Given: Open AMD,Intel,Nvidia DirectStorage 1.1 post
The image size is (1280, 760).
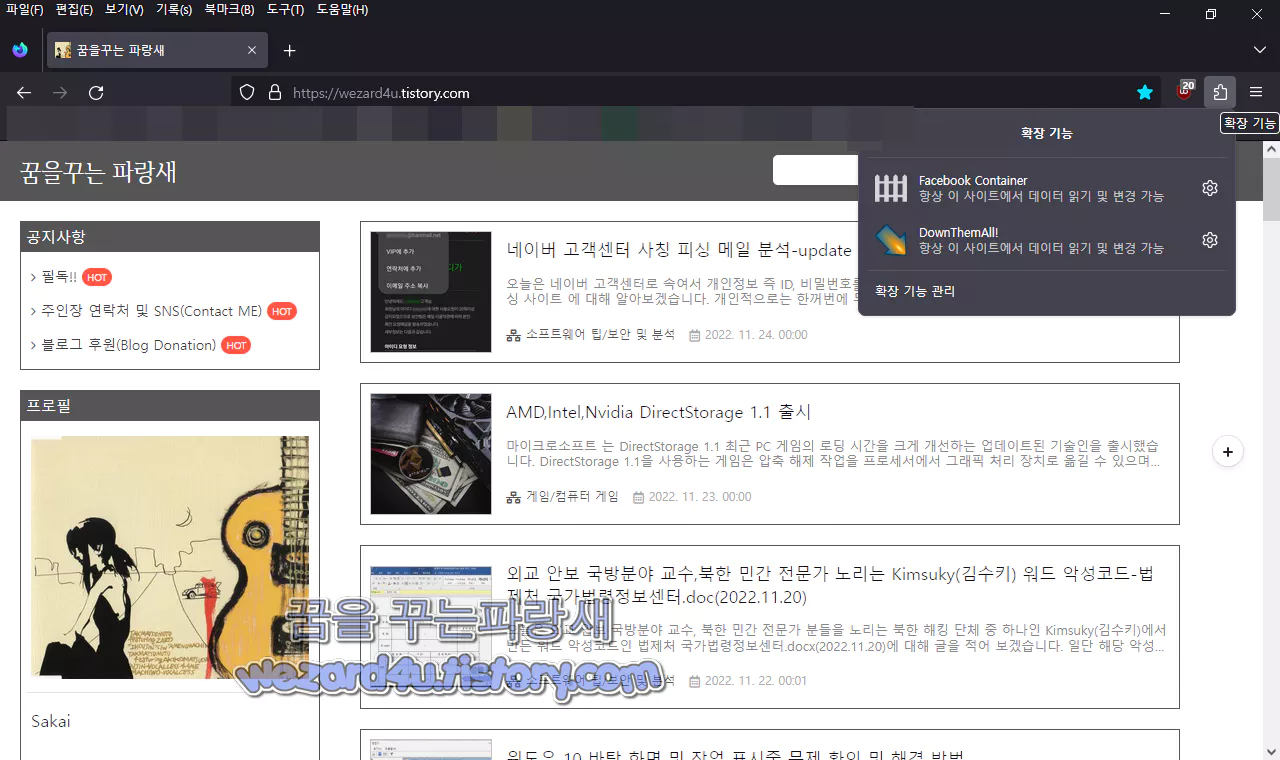Looking at the screenshot, I should click(659, 412).
